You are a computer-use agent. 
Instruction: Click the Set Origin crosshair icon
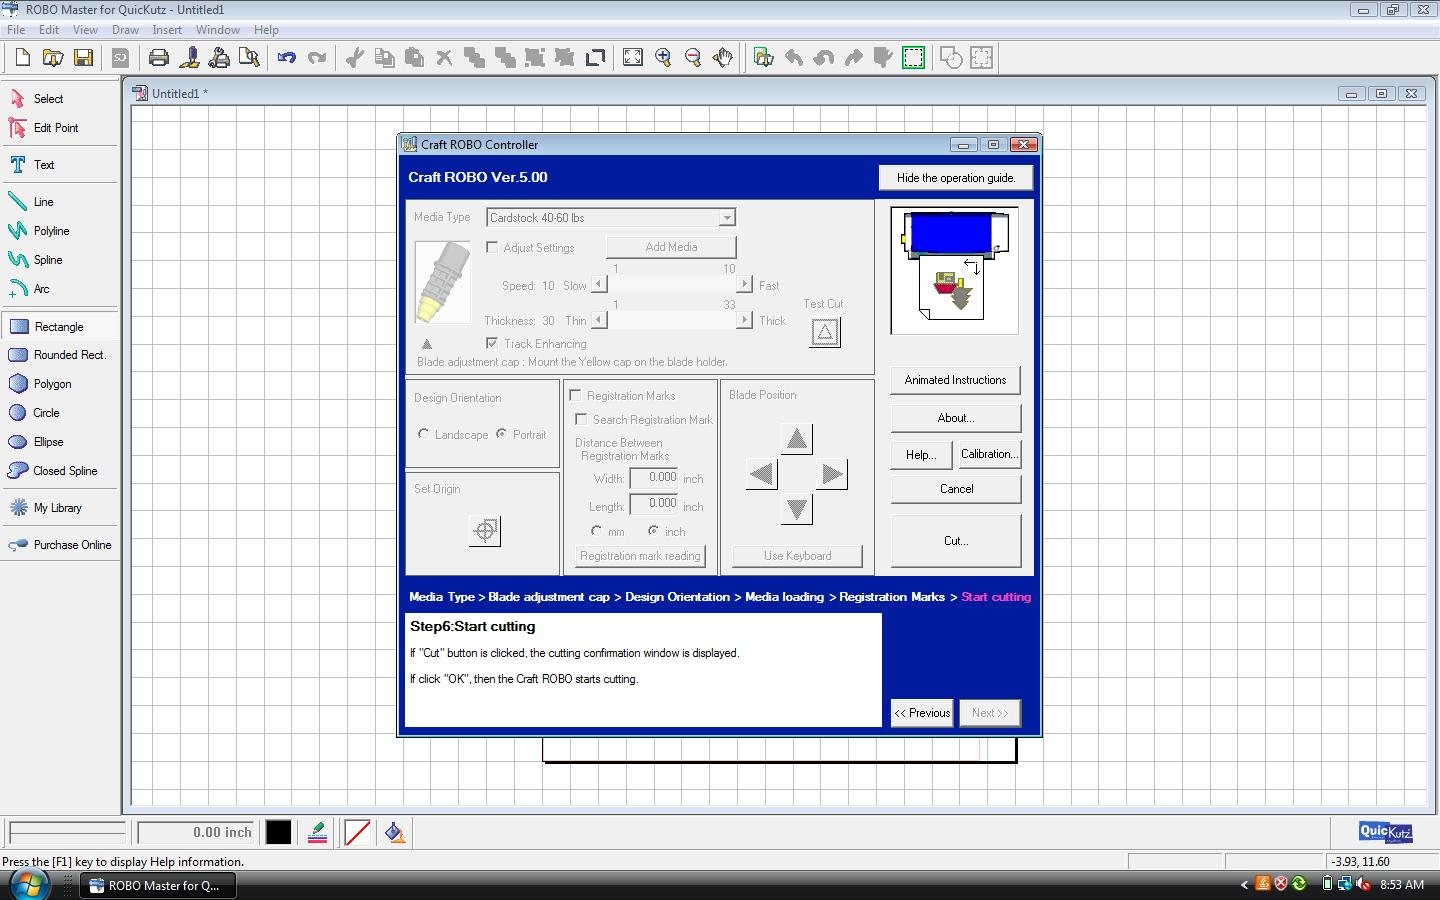coord(485,531)
